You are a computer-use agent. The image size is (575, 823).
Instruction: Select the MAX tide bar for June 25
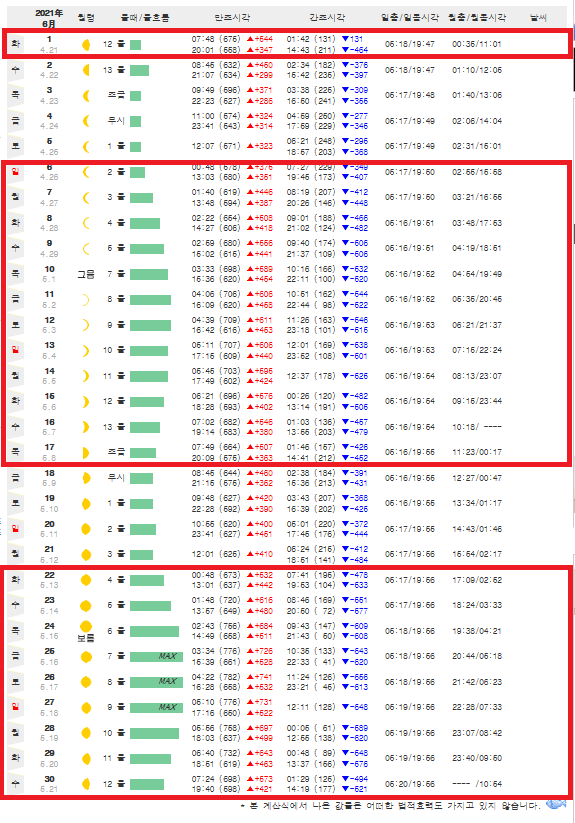[156, 657]
